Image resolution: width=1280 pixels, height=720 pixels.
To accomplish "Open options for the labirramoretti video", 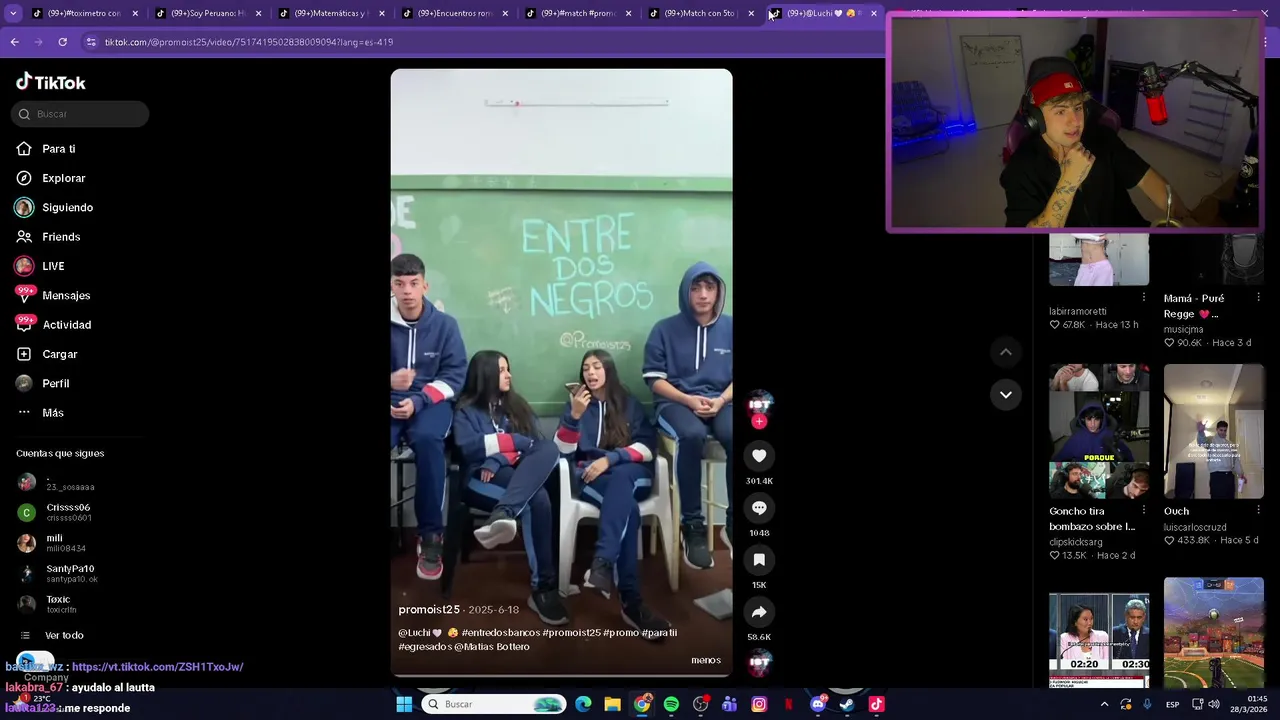I will 1144,297.
